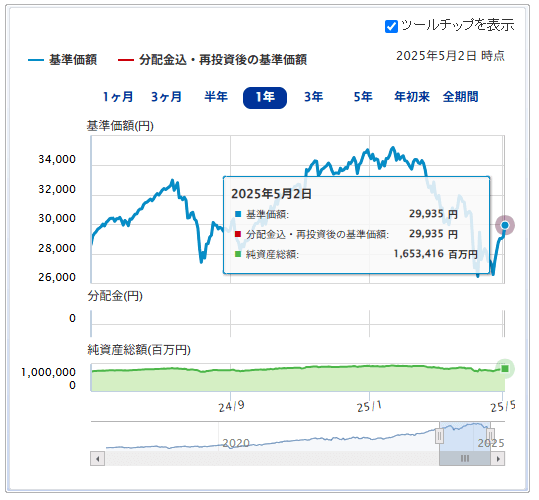Click the blue data point marker on price line

point(505,225)
